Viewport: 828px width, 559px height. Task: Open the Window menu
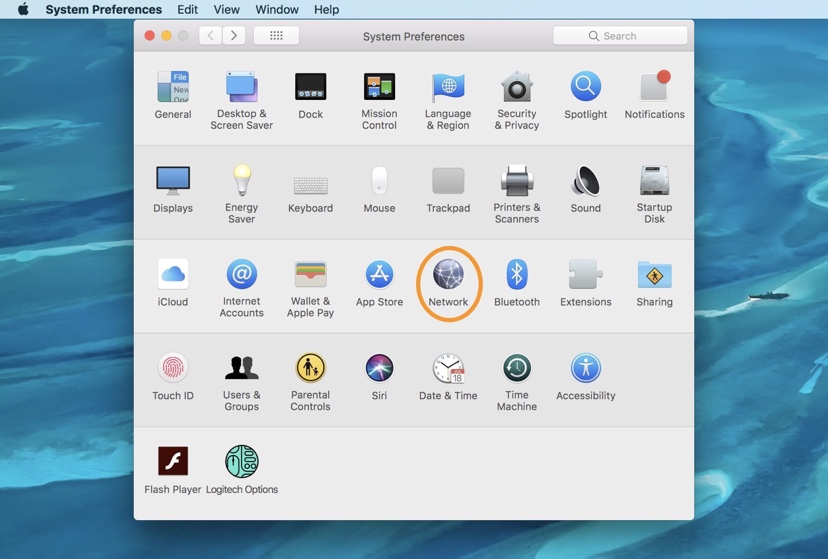point(277,9)
